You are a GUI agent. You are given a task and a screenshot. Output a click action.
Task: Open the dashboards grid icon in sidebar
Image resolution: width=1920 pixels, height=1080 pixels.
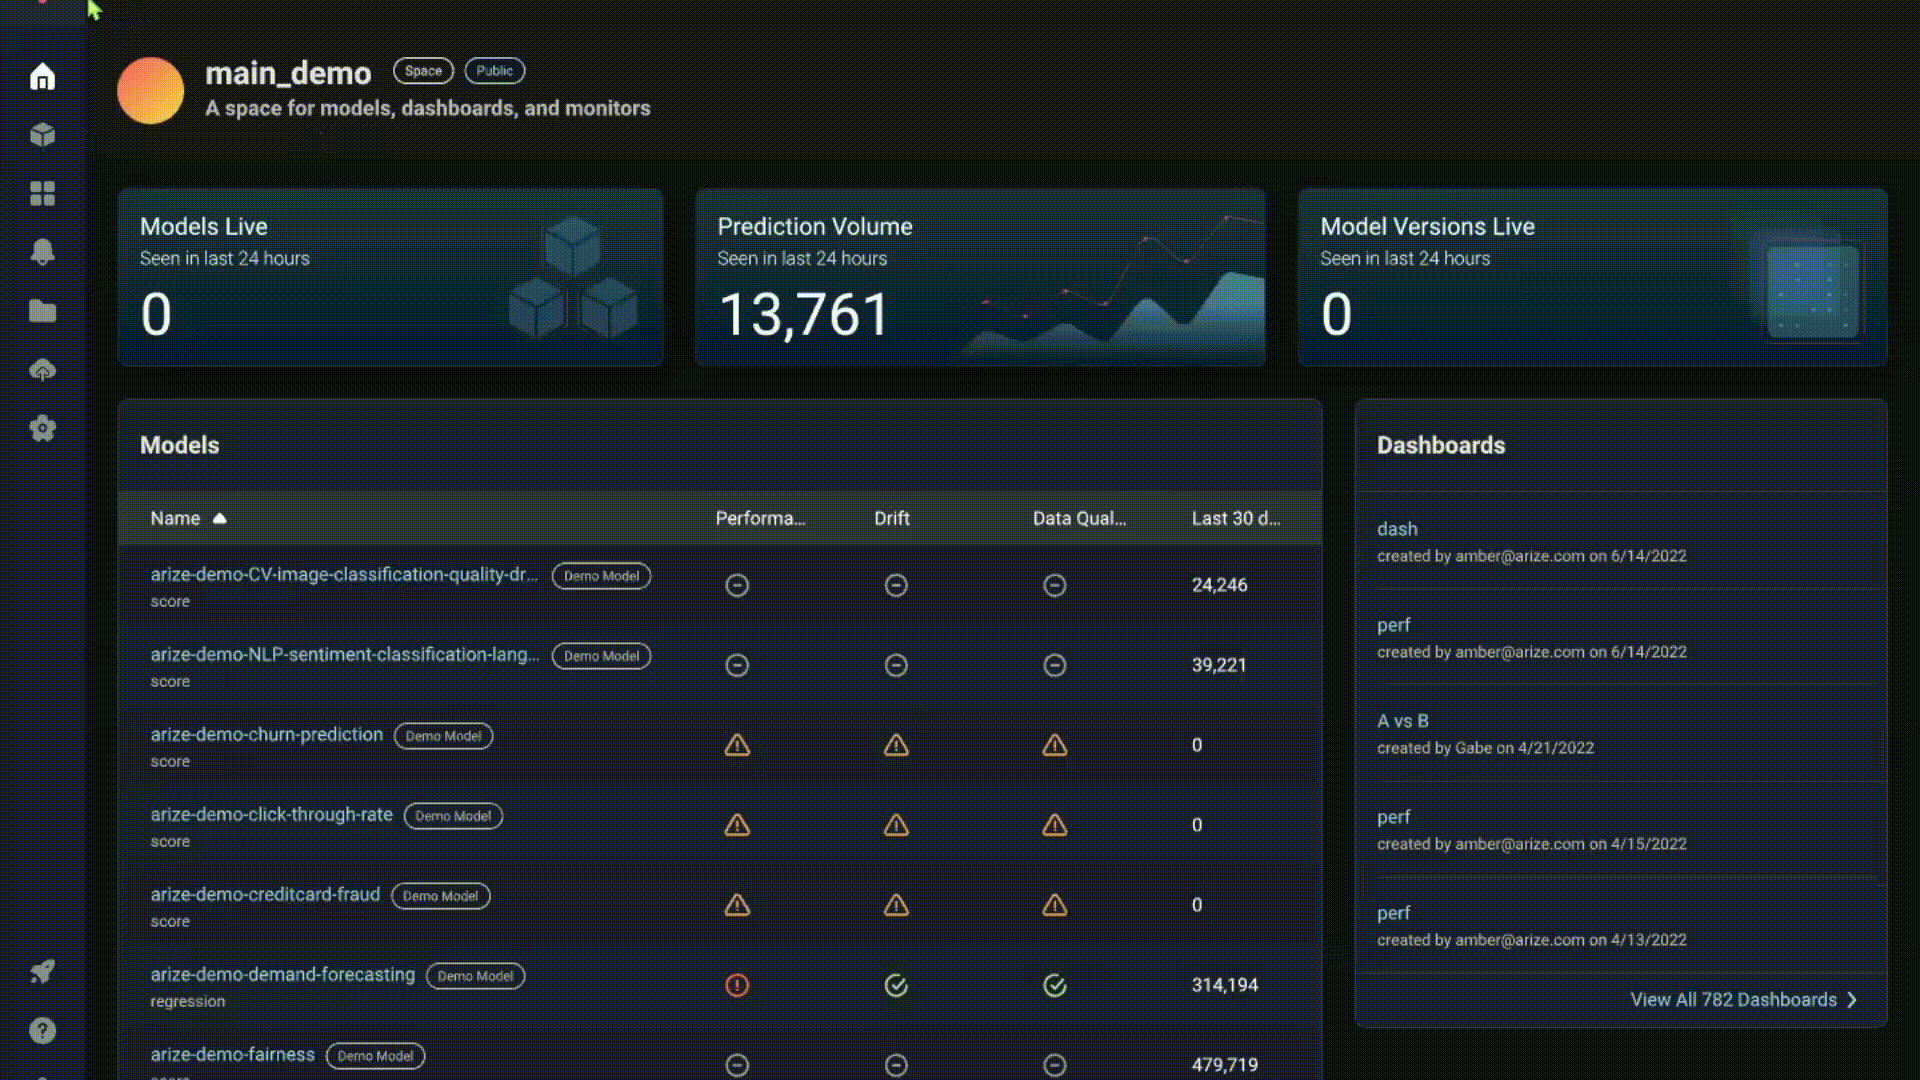coord(42,193)
